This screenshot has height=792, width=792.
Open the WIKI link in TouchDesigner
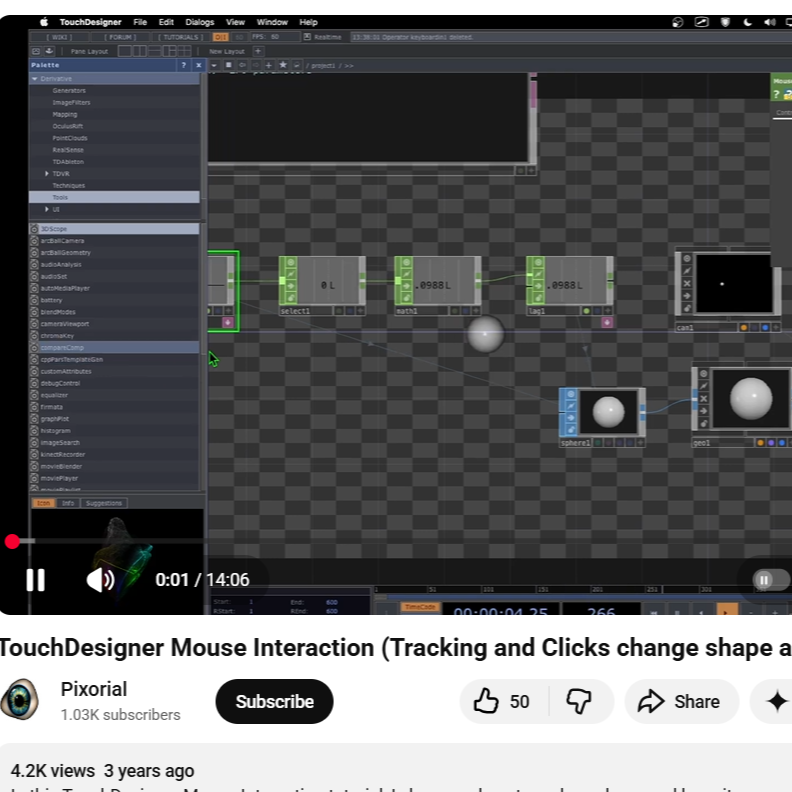[59, 37]
